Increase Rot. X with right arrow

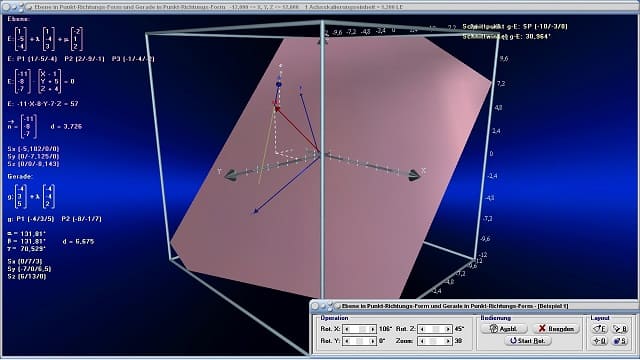tap(372, 329)
